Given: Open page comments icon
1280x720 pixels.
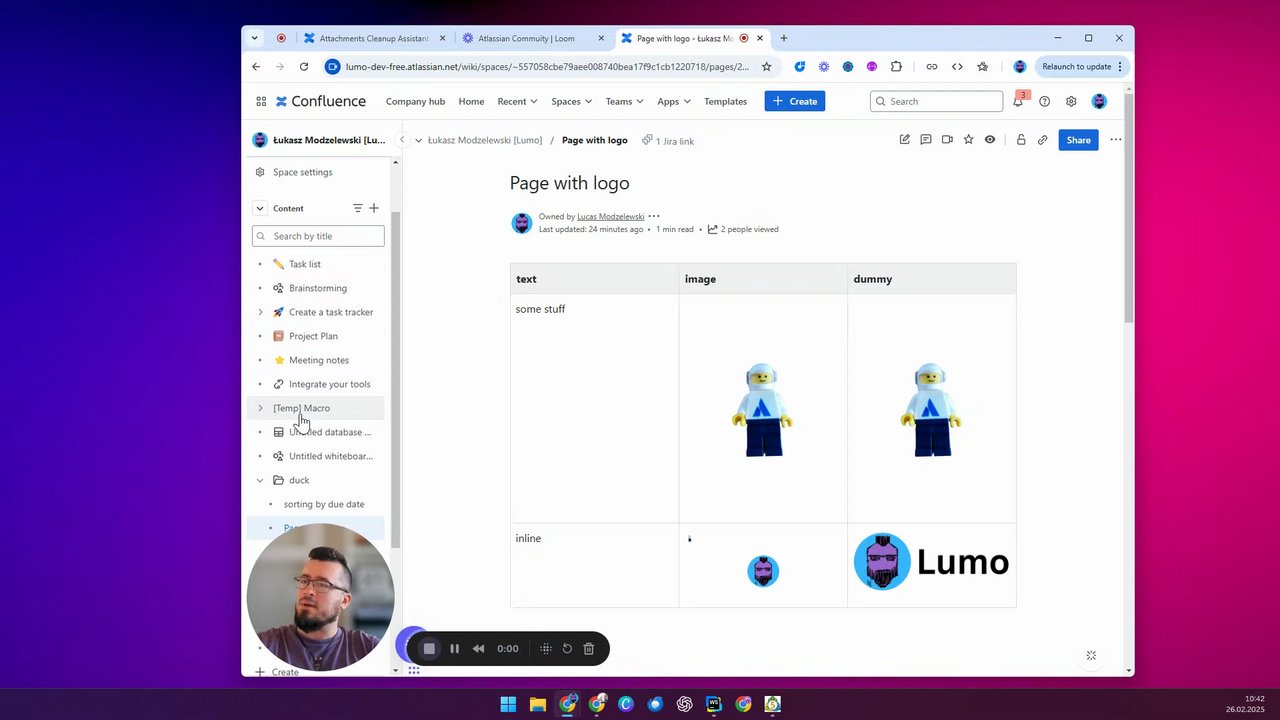Looking at the screenshot, I should click(x=926, y=140).
